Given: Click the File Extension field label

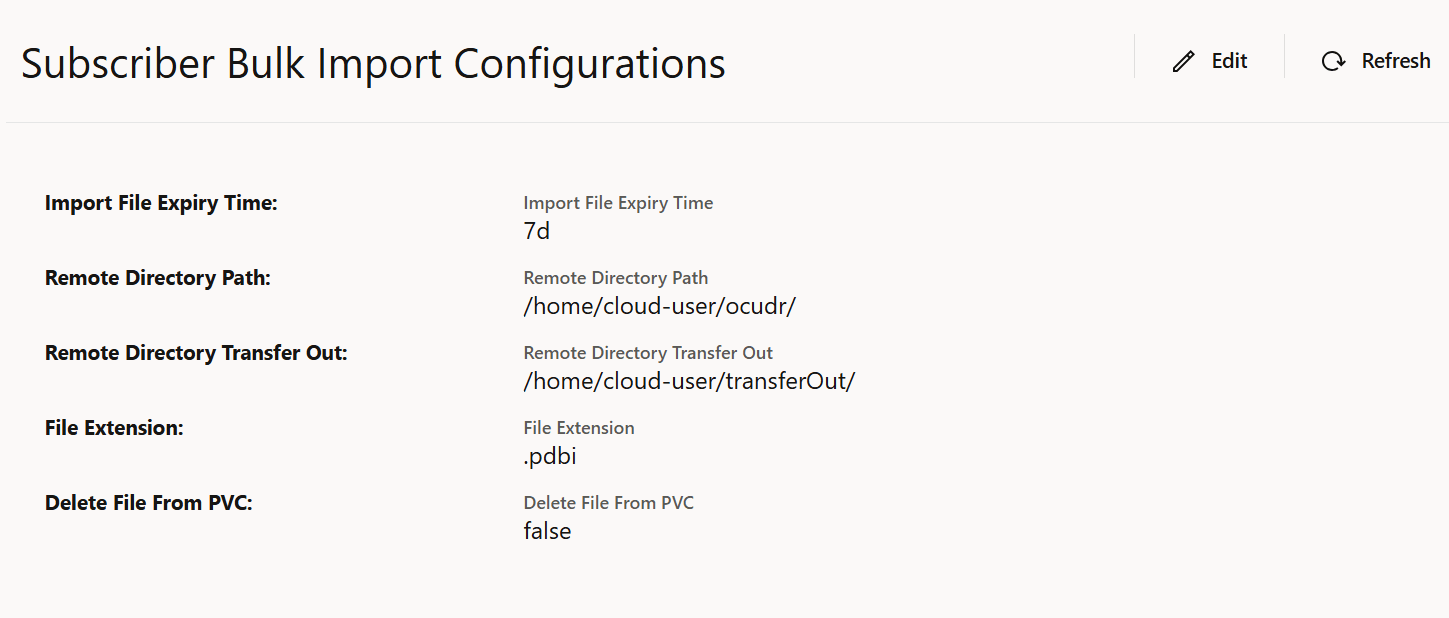Looking at the screenshot, I should pos(114,427).
